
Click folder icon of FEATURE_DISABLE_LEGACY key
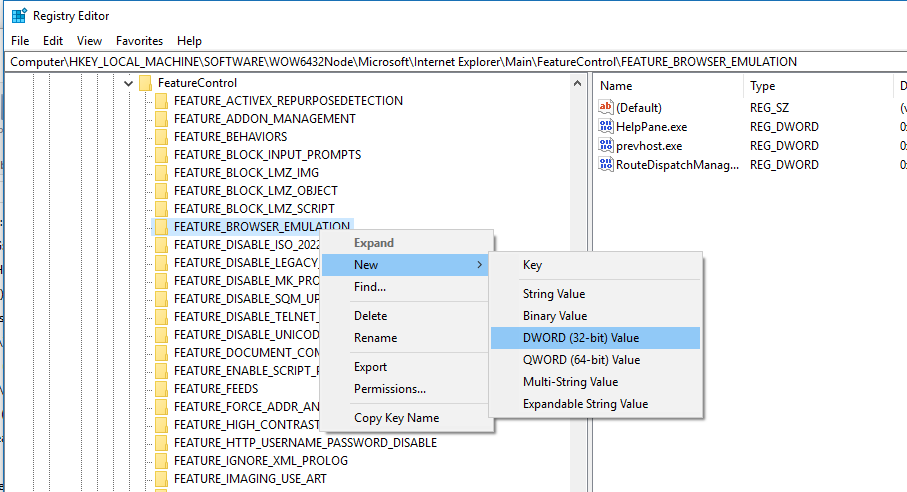[161, 262]
